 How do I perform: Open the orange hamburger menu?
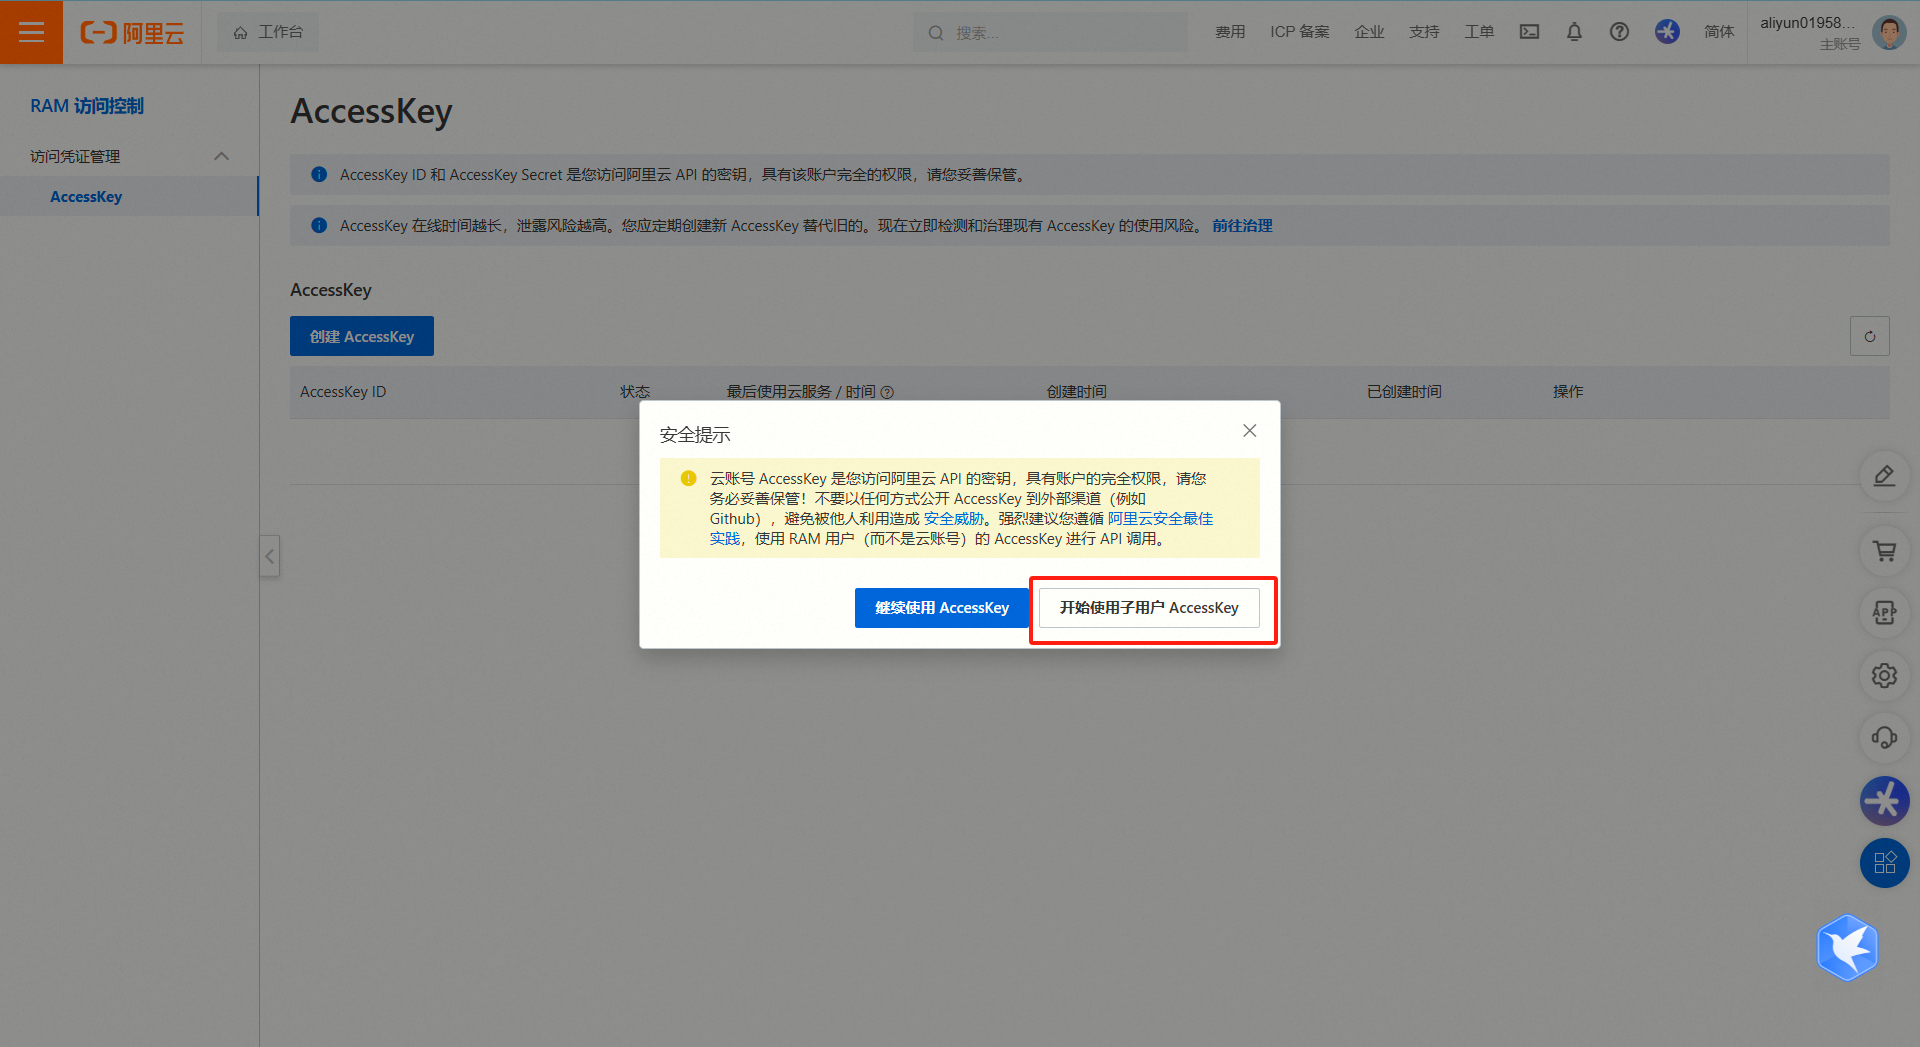[x=31, y=32]
